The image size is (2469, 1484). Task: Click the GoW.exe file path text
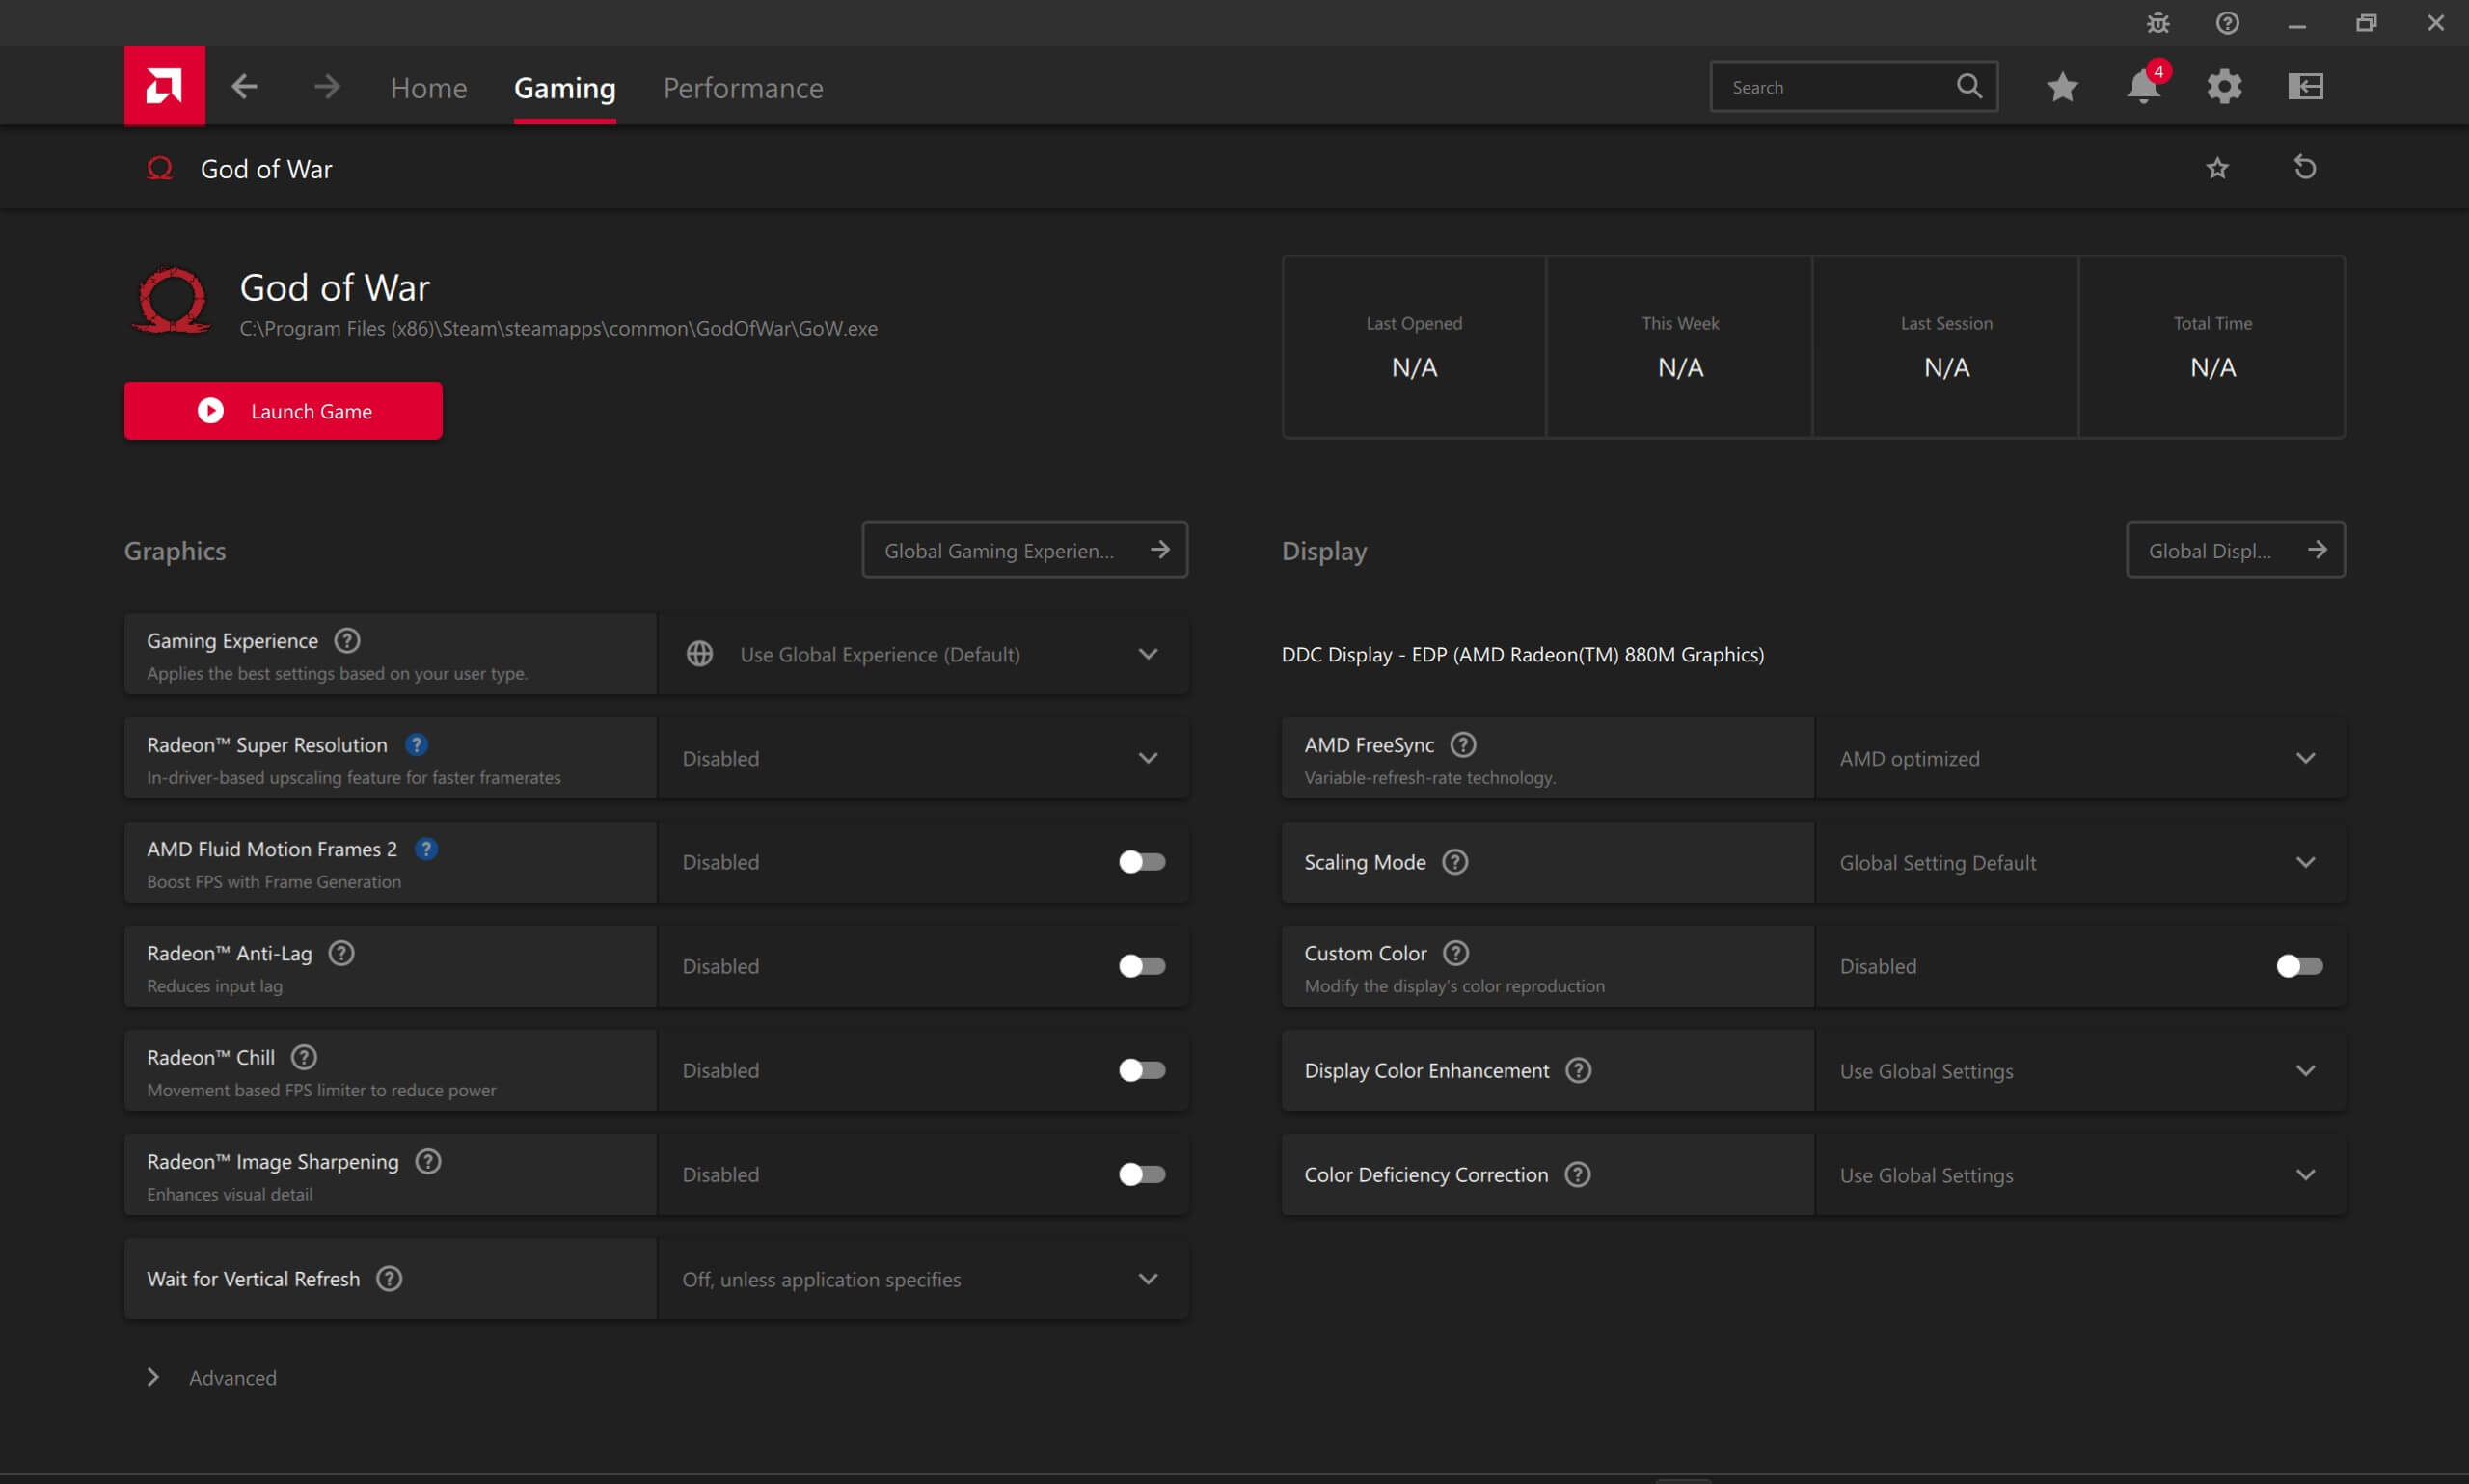coord(558,328)
